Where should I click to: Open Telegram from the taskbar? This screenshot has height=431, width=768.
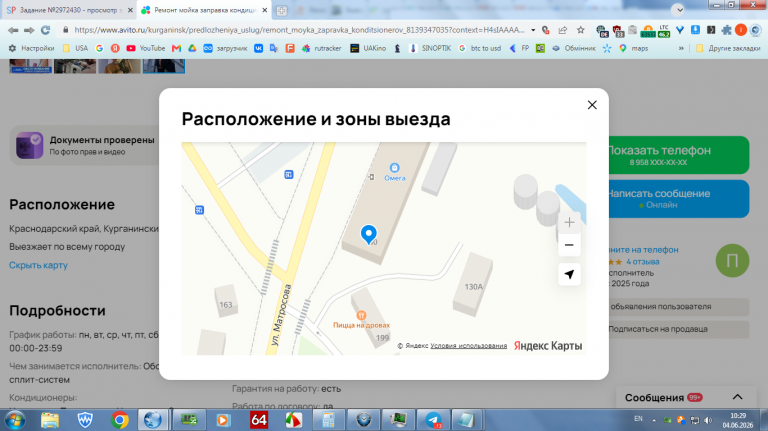pyautogui.click(x=433, y=420)
